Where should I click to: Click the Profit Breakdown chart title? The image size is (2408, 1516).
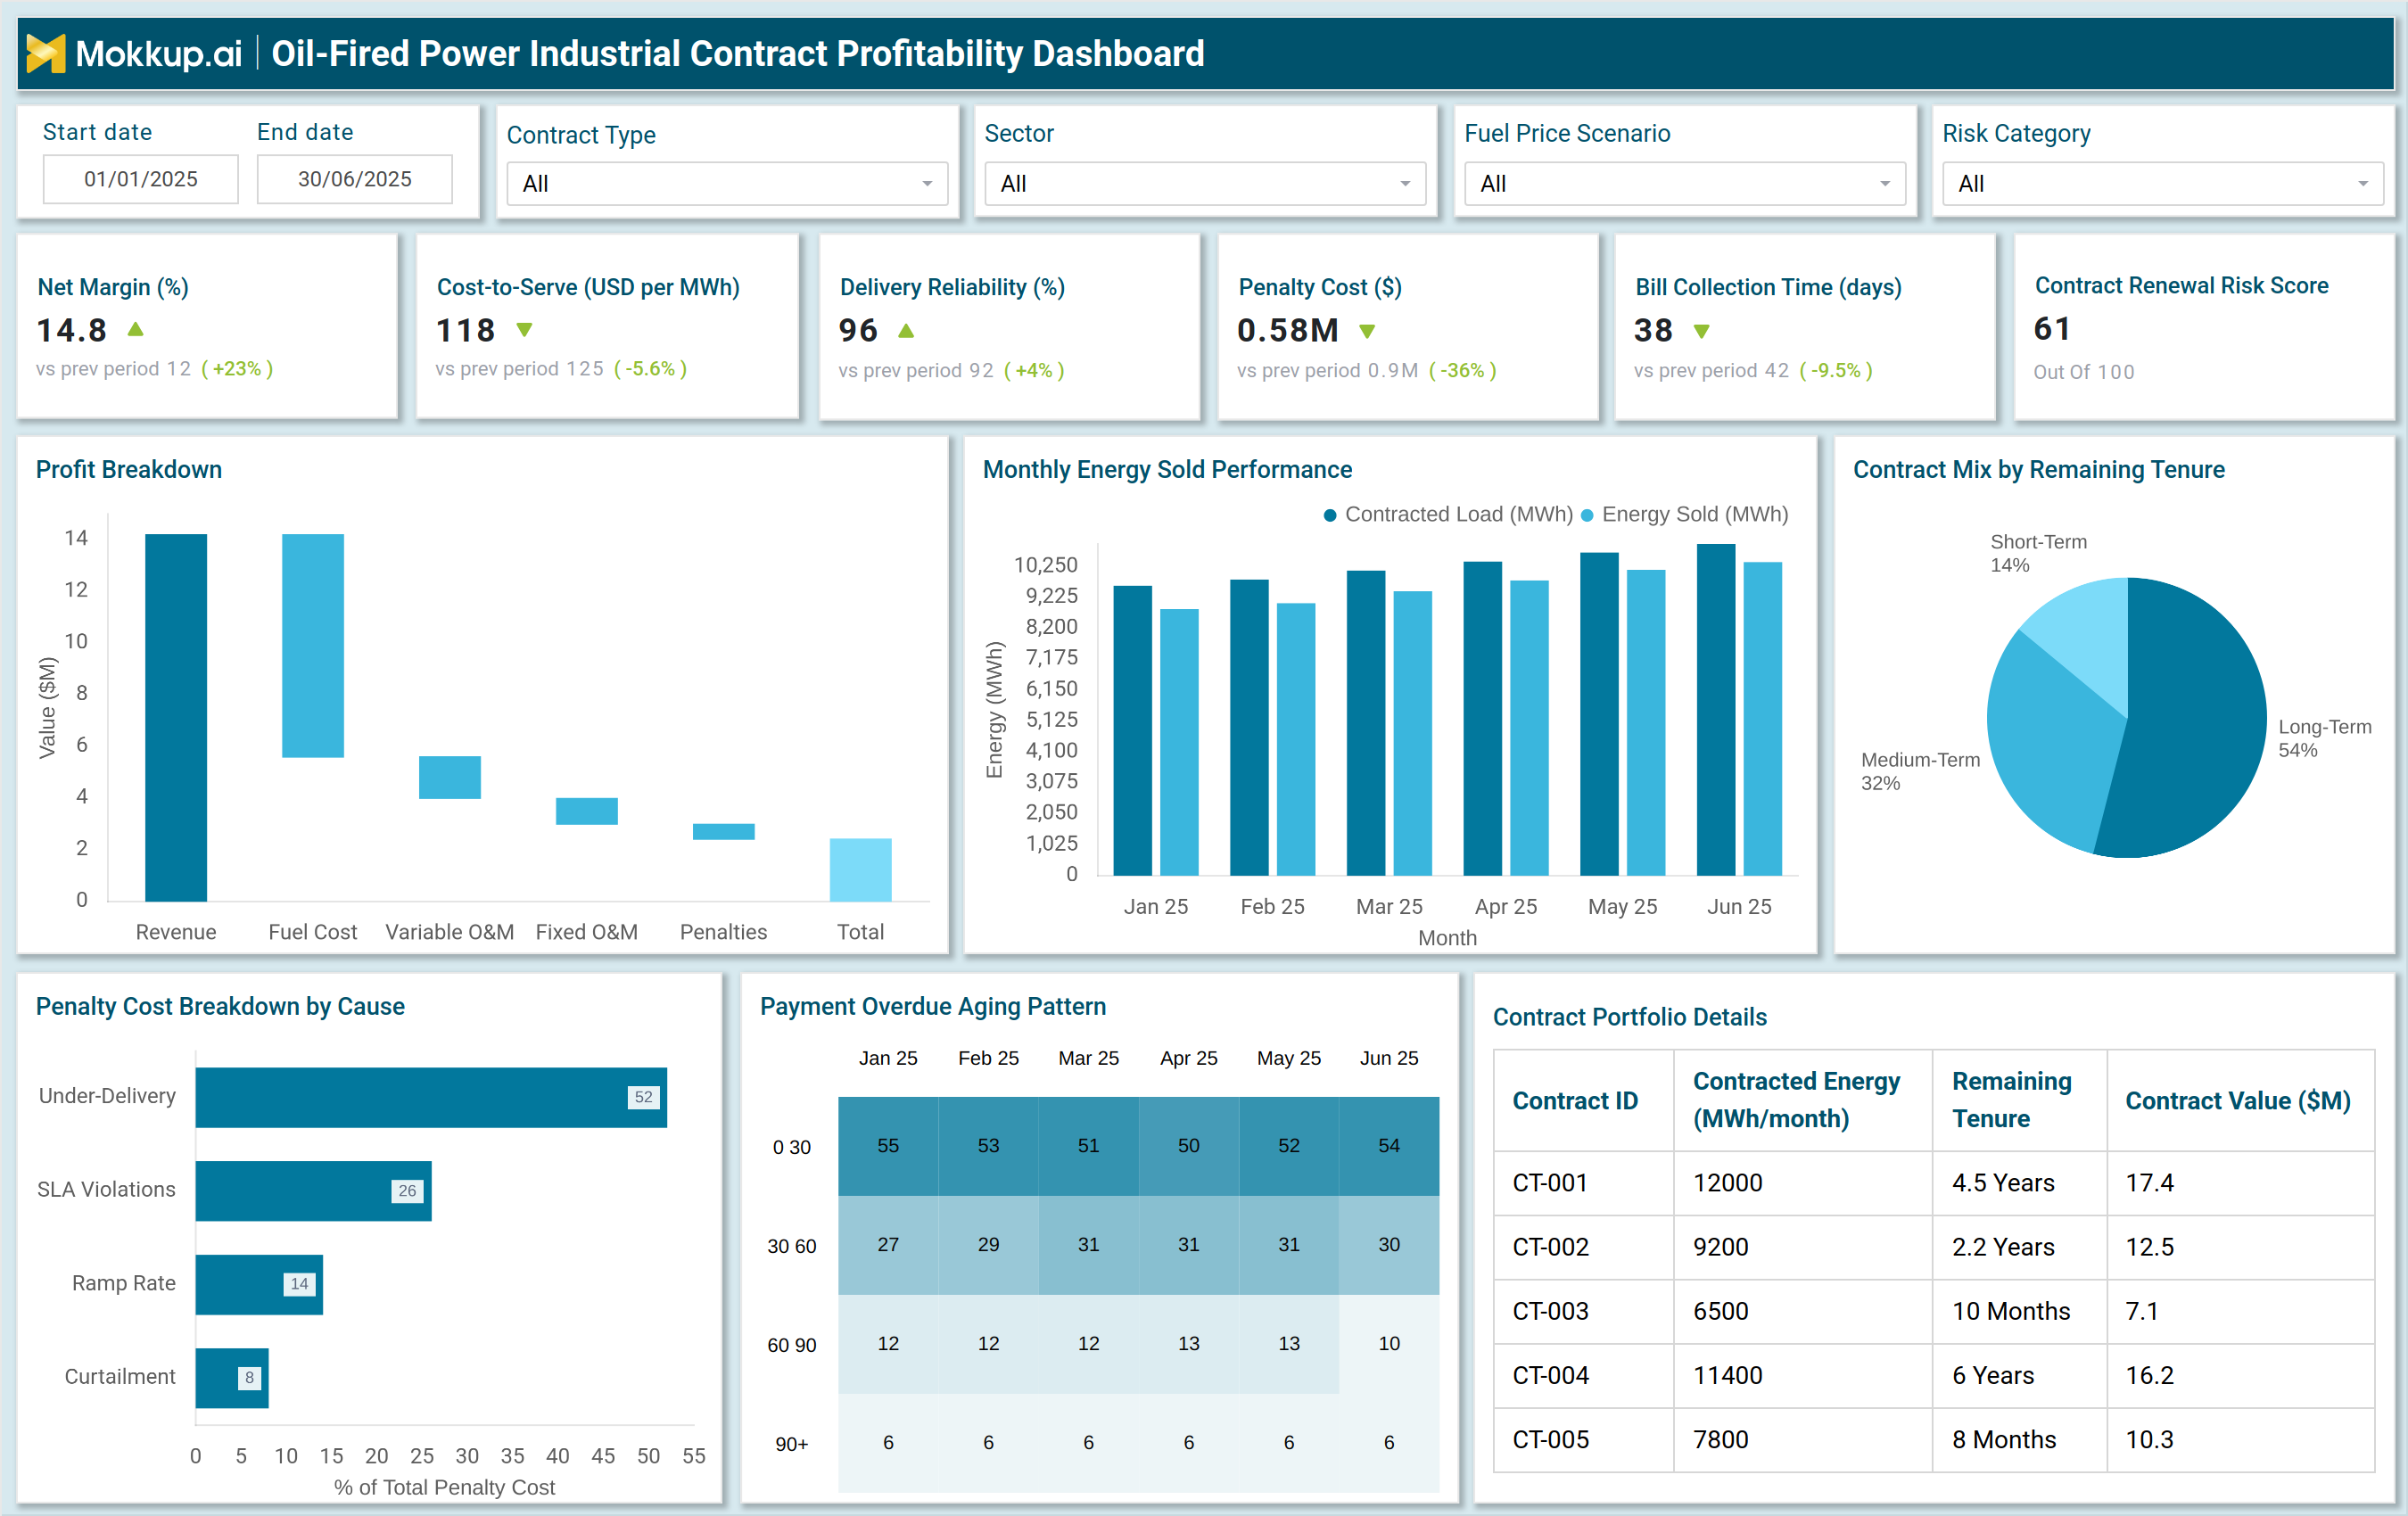129,470
